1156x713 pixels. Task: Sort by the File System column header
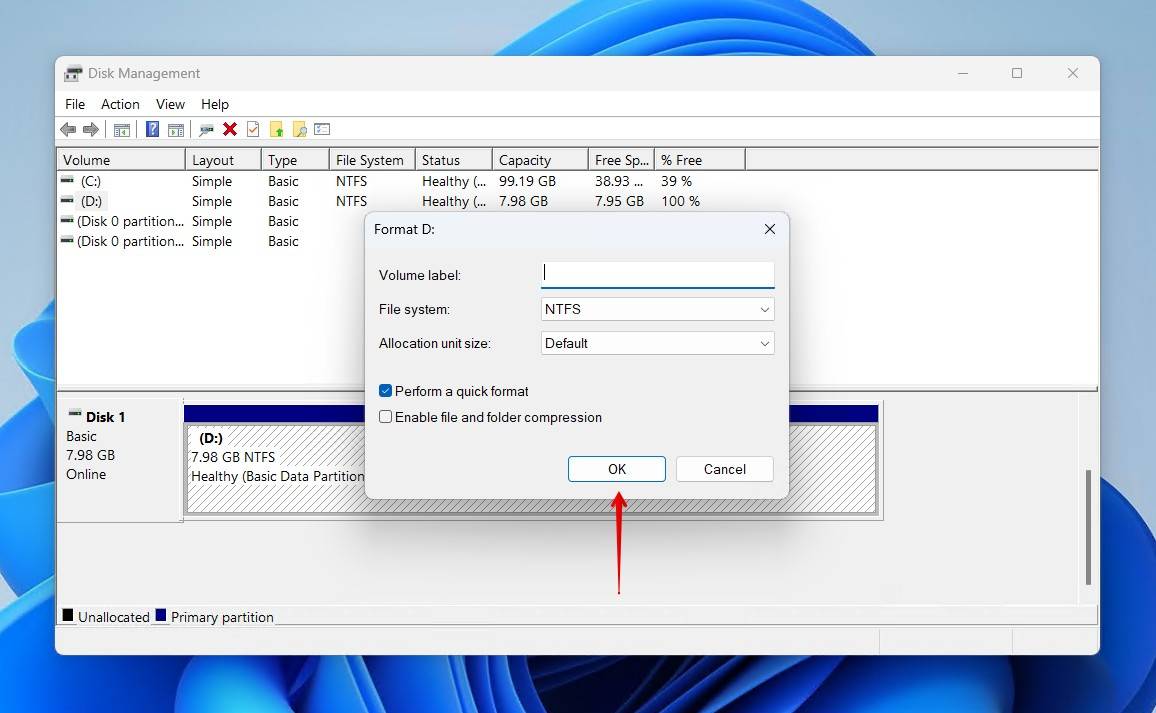(x=372, y=160)
